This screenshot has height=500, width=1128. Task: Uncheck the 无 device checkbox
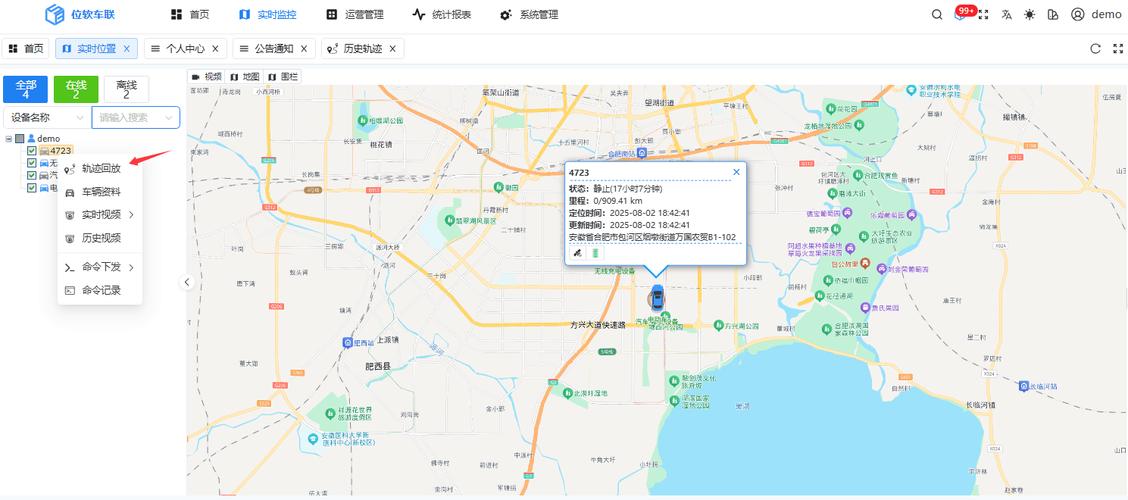click(32, 163)
